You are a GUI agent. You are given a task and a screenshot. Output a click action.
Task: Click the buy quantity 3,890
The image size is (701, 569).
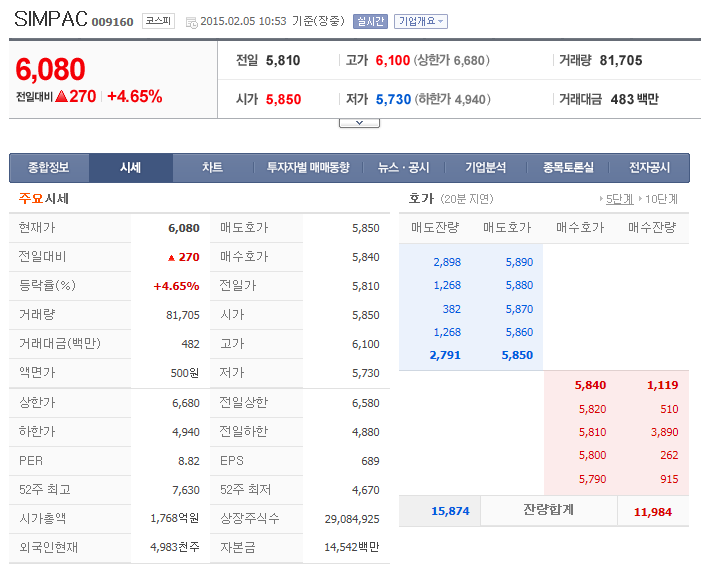[x=665, y=432]
